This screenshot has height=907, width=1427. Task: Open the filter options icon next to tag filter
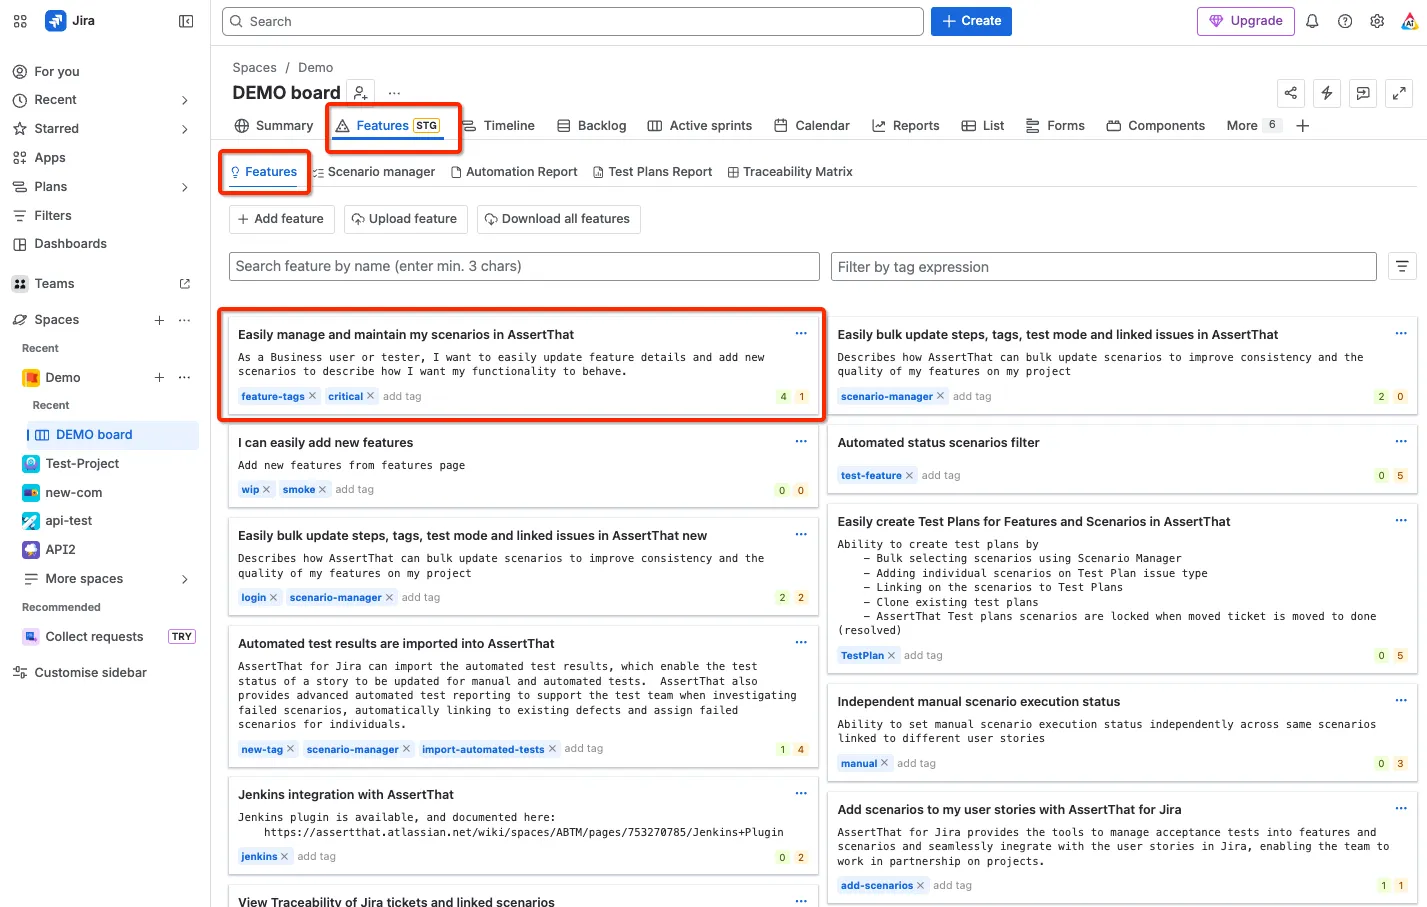pyautogui.click(x=1402, y=266)
